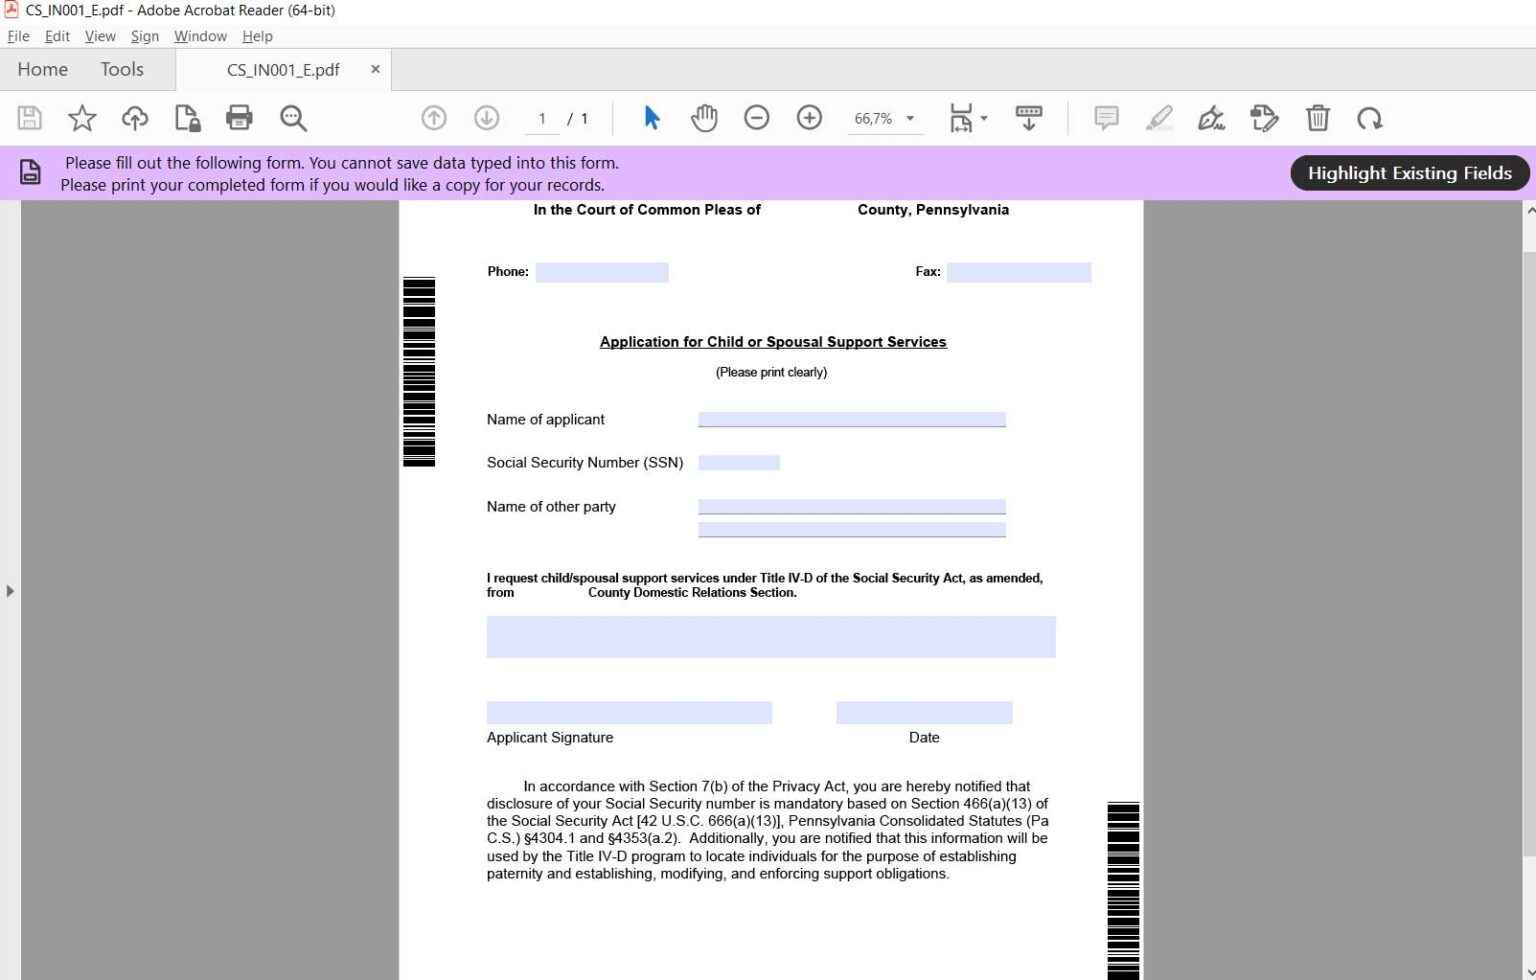Open the Edit menu
This screenshot has width=1536, height=980.
click(x=57, y=36)
